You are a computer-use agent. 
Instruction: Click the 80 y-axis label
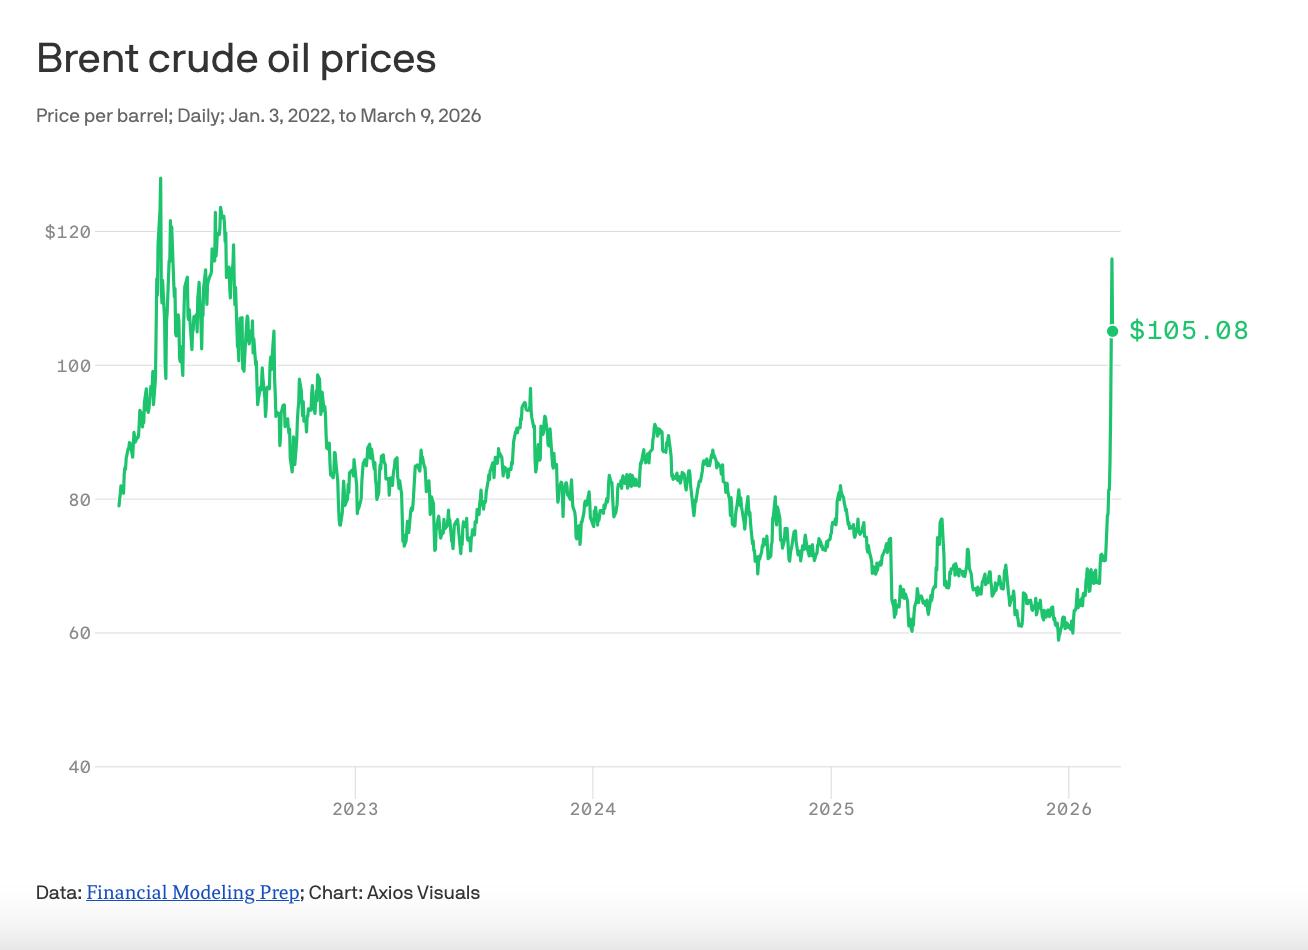click(x=79, y=500)
